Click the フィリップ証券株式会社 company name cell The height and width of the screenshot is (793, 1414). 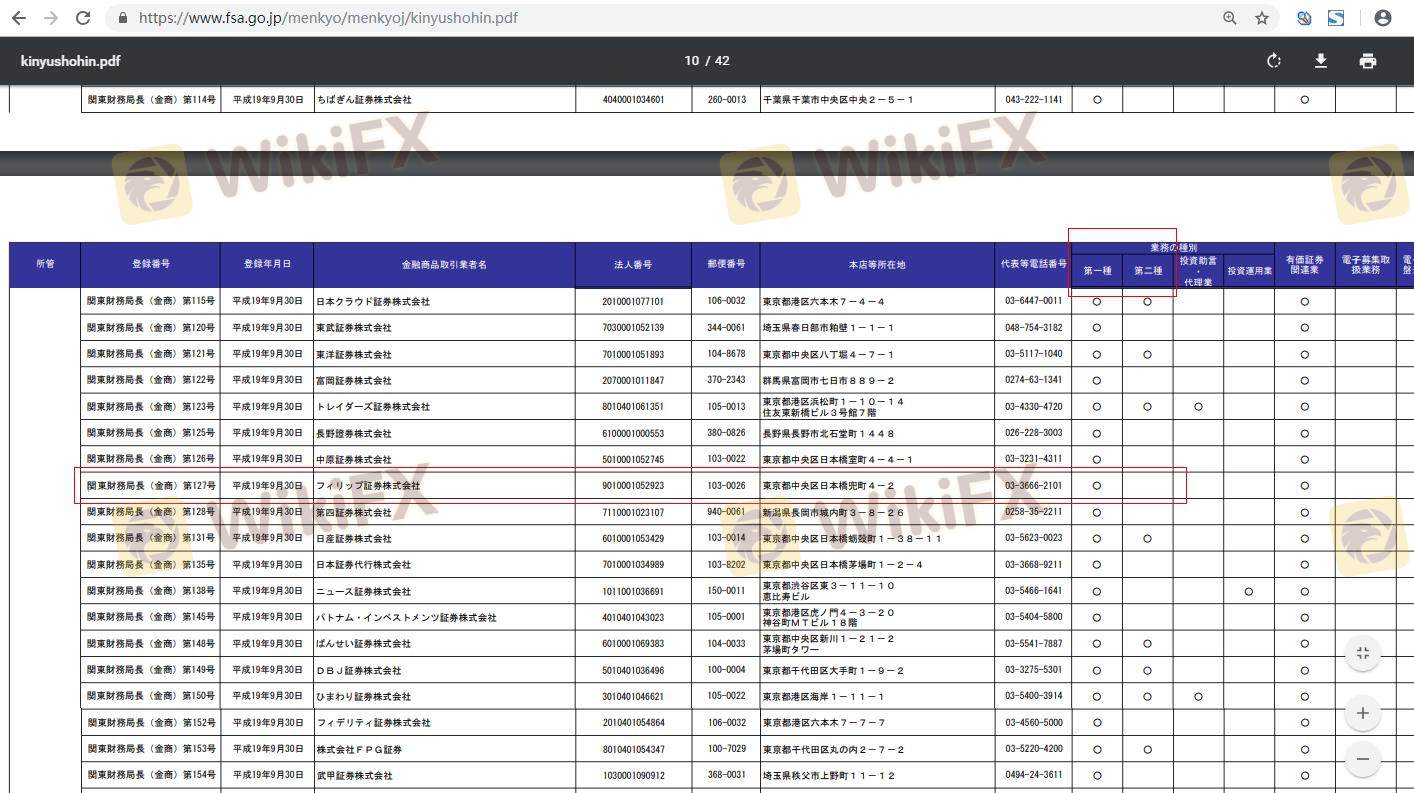[x=368, y=486]
